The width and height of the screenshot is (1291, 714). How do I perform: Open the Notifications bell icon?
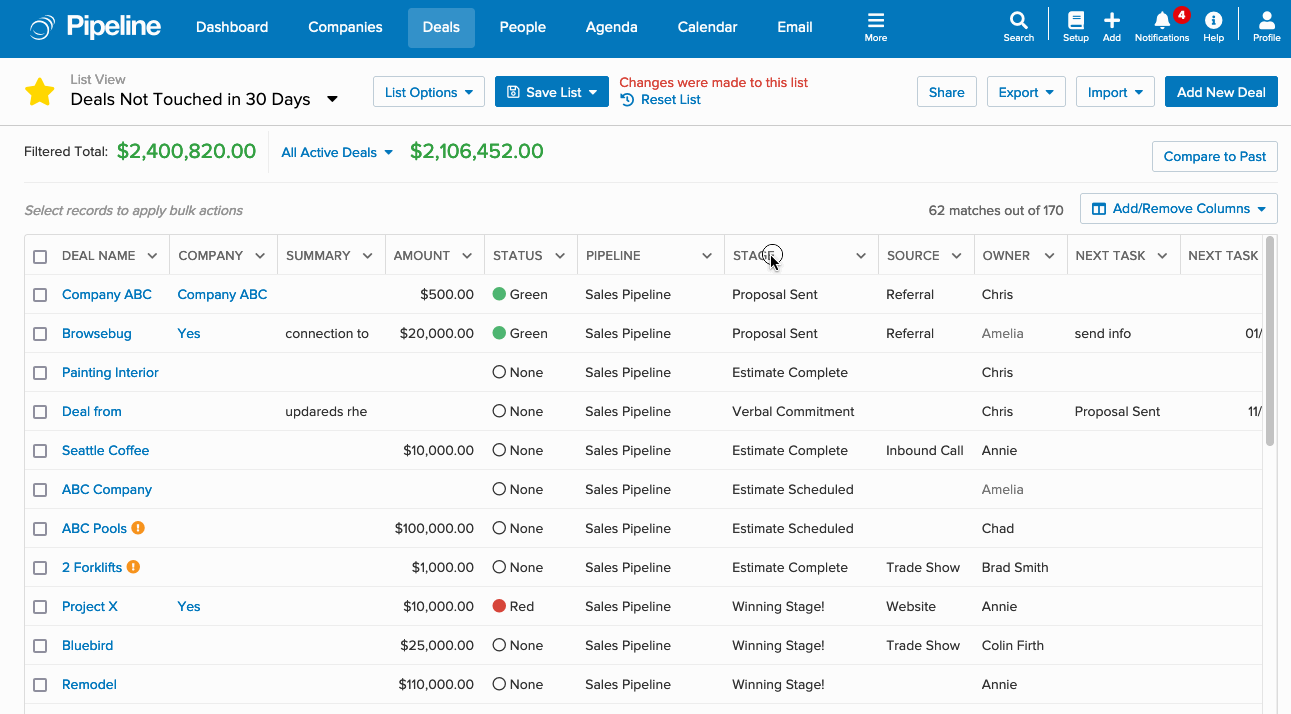(1161, 20)
